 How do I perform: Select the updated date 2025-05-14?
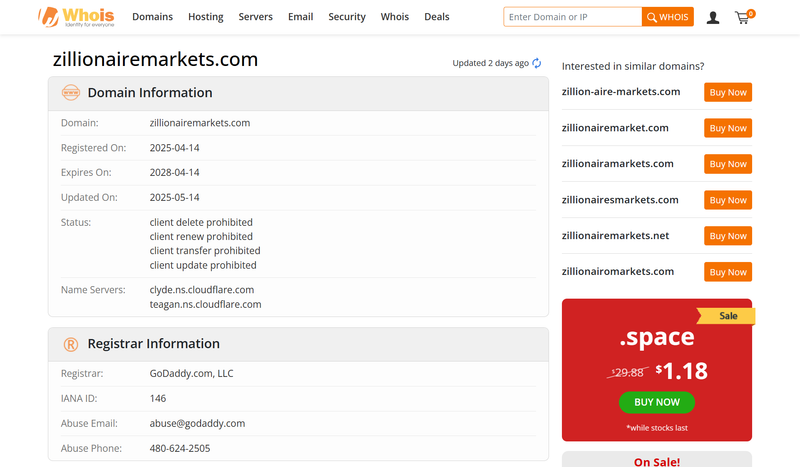(x=174, y=198)
